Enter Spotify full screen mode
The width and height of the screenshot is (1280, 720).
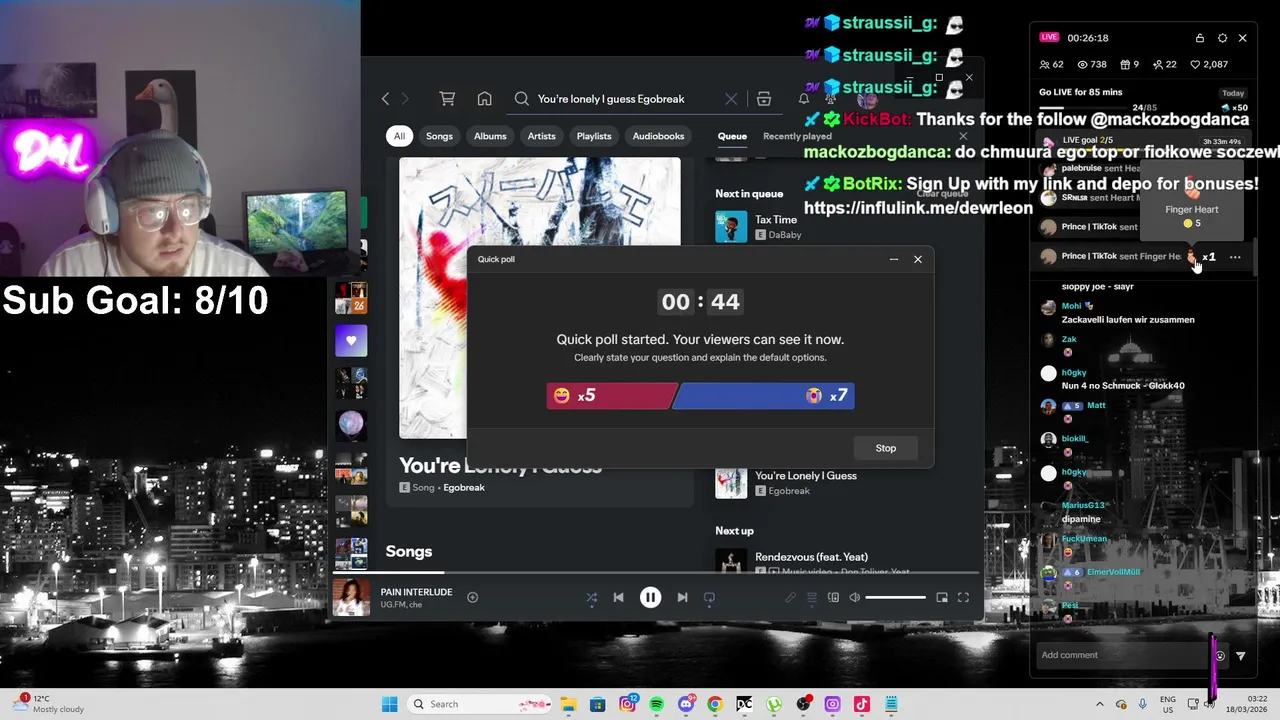[x=963, y=598]
